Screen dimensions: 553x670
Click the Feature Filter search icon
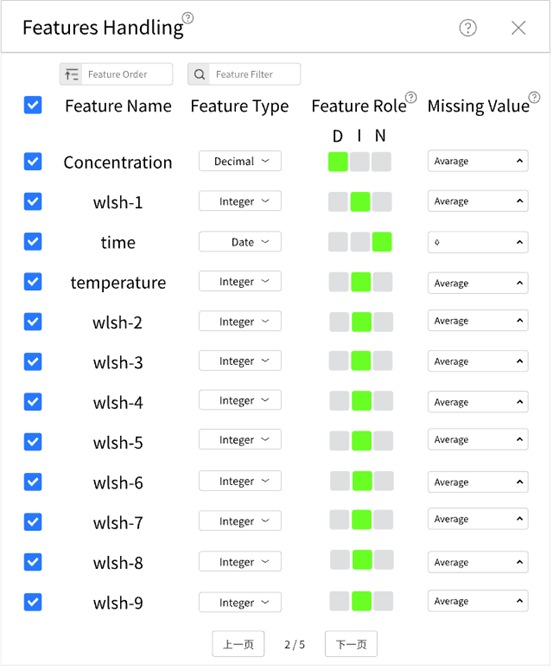click(199, 74)
